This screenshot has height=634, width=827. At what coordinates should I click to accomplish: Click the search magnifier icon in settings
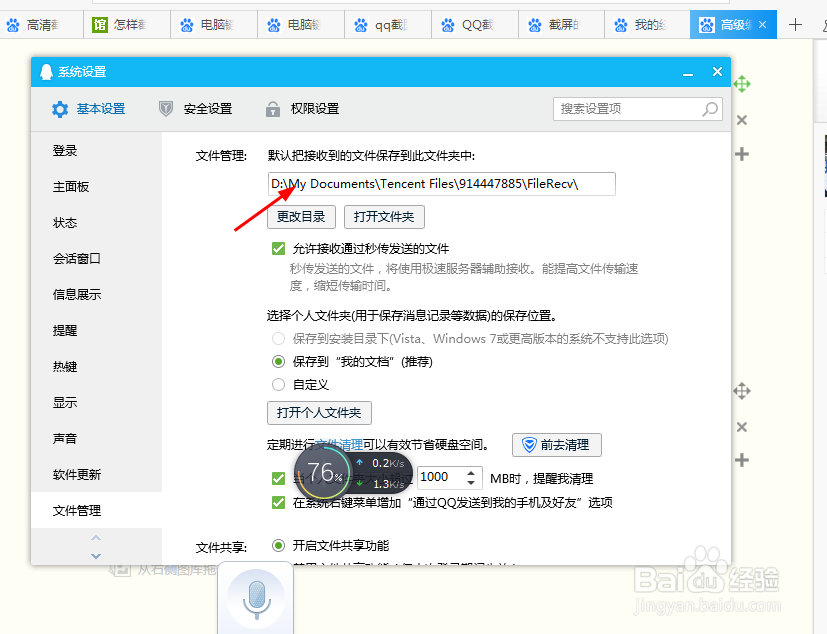coord(710,109)
